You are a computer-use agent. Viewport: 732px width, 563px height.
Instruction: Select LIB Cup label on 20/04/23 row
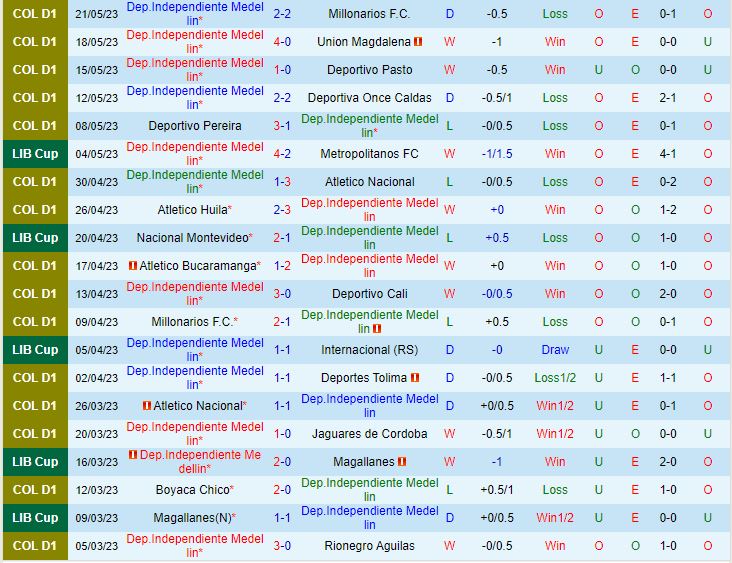coord(35,238)
